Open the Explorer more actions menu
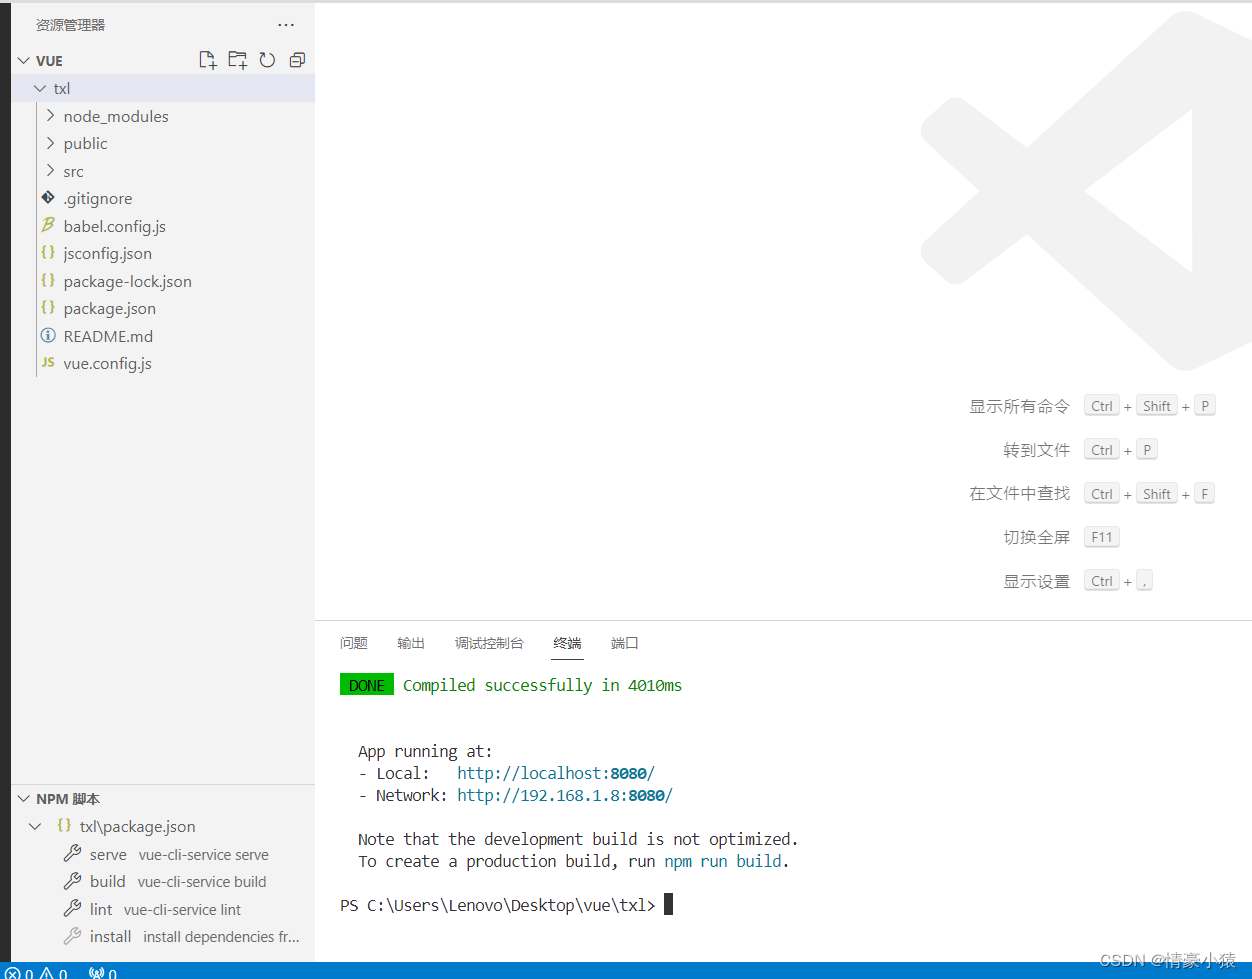 286,24
